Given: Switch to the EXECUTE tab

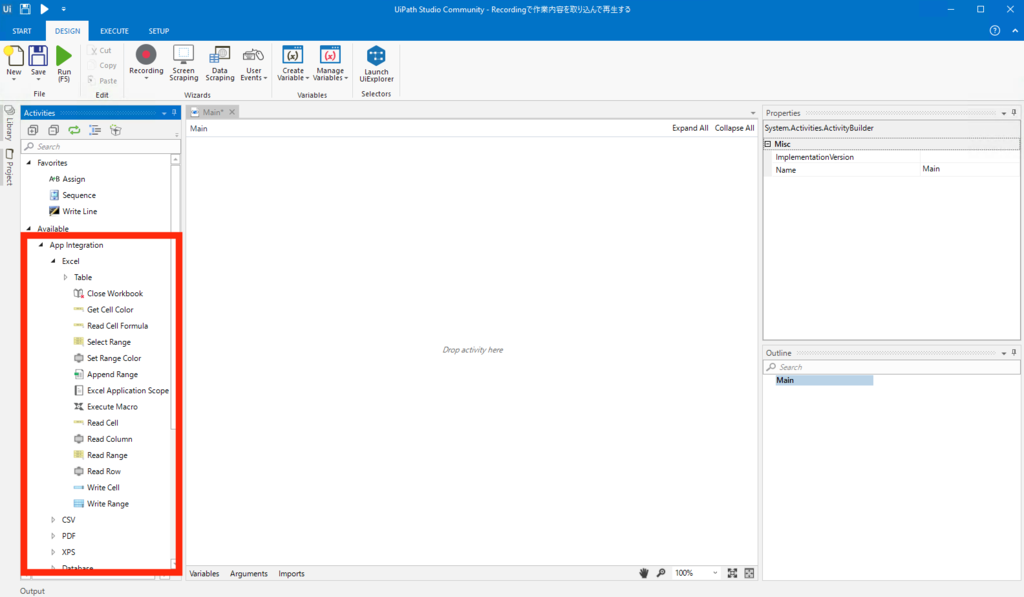Looking at the screenshot, I should 114,31.
